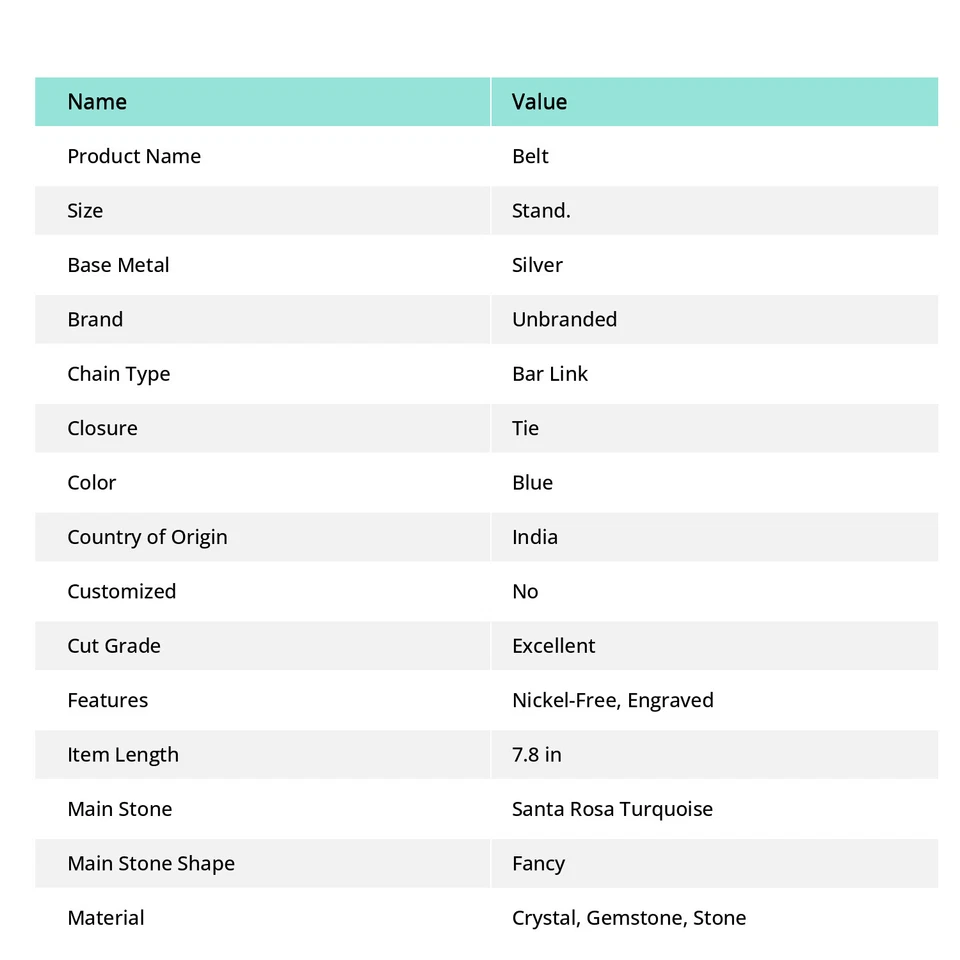This screenshot has height=960, width=960.
Task: Click the Belt value cell
Action: [530, 156]
